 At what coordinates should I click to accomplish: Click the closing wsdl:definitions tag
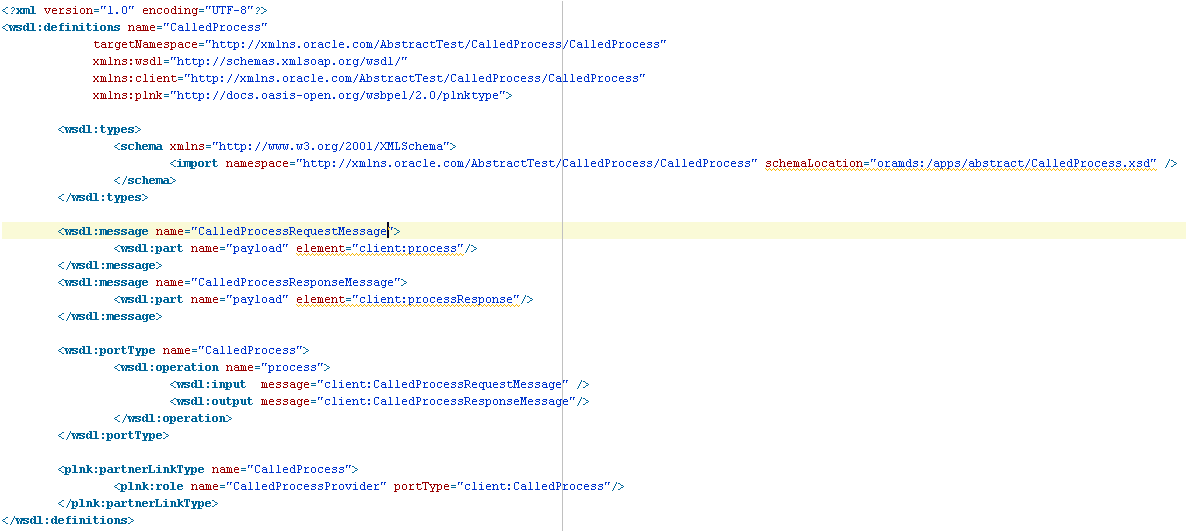point(67,521)
